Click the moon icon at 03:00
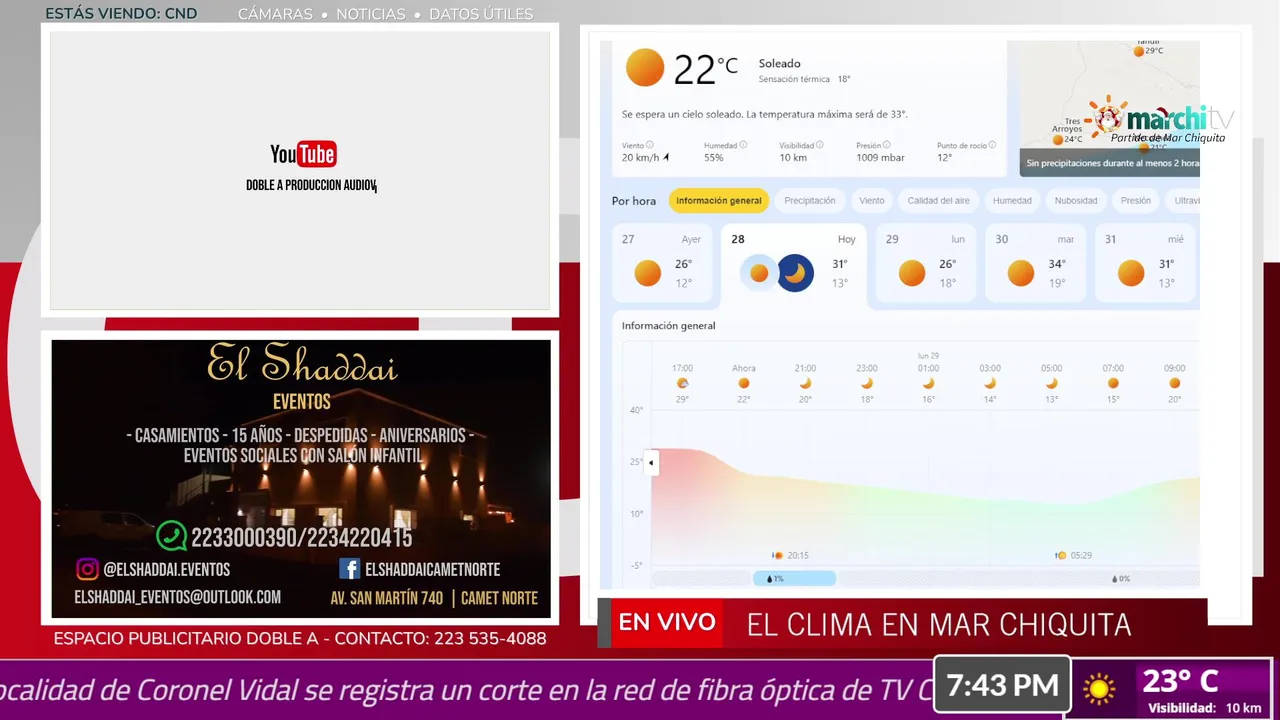 click(x=990, y=383)
